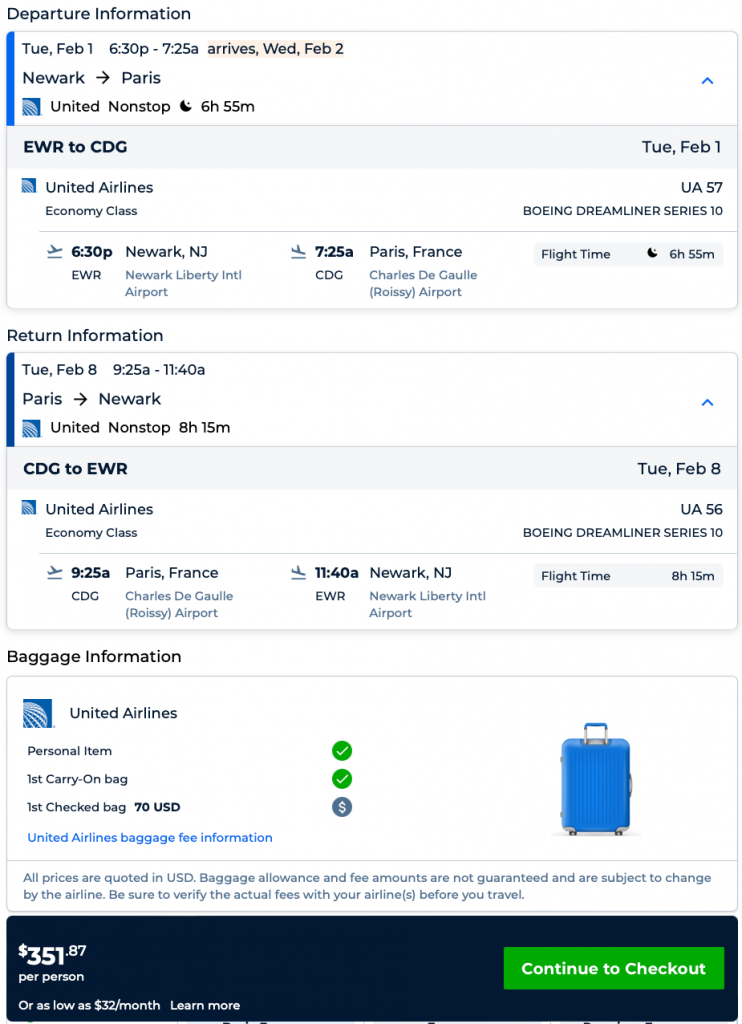Image resolution: width=742 pixels, height=1024 pixels.
Task: Click Learn more about monthly payments
Action: 205,1005
